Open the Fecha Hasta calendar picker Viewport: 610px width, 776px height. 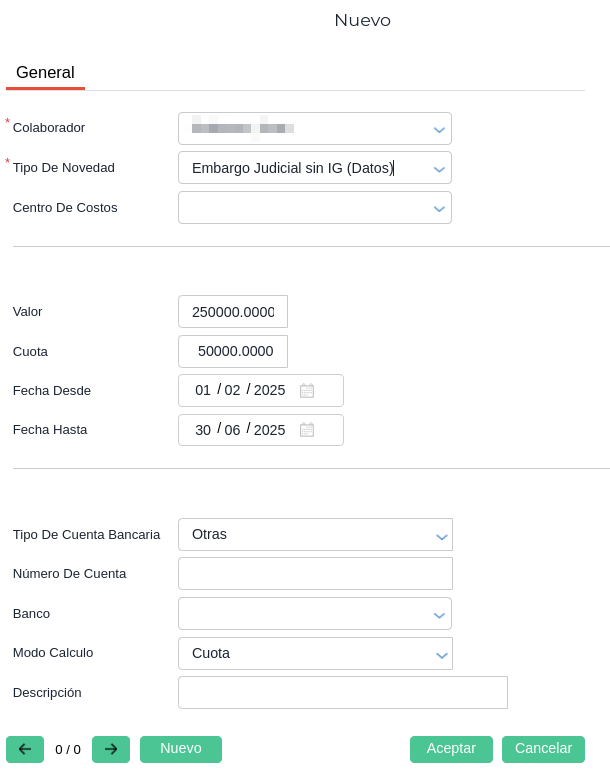(x=307, y=430)
